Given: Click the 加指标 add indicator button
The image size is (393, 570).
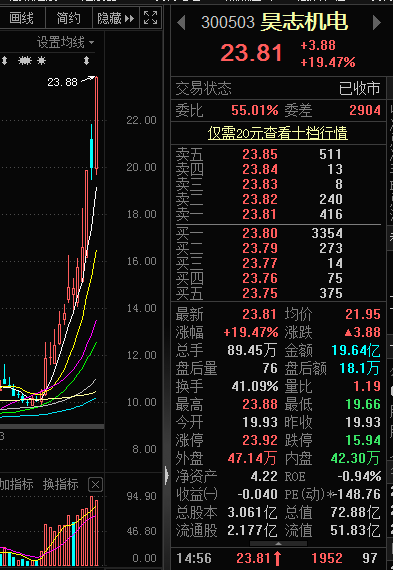Looking at the screenshot, I should tap(16, 484).
